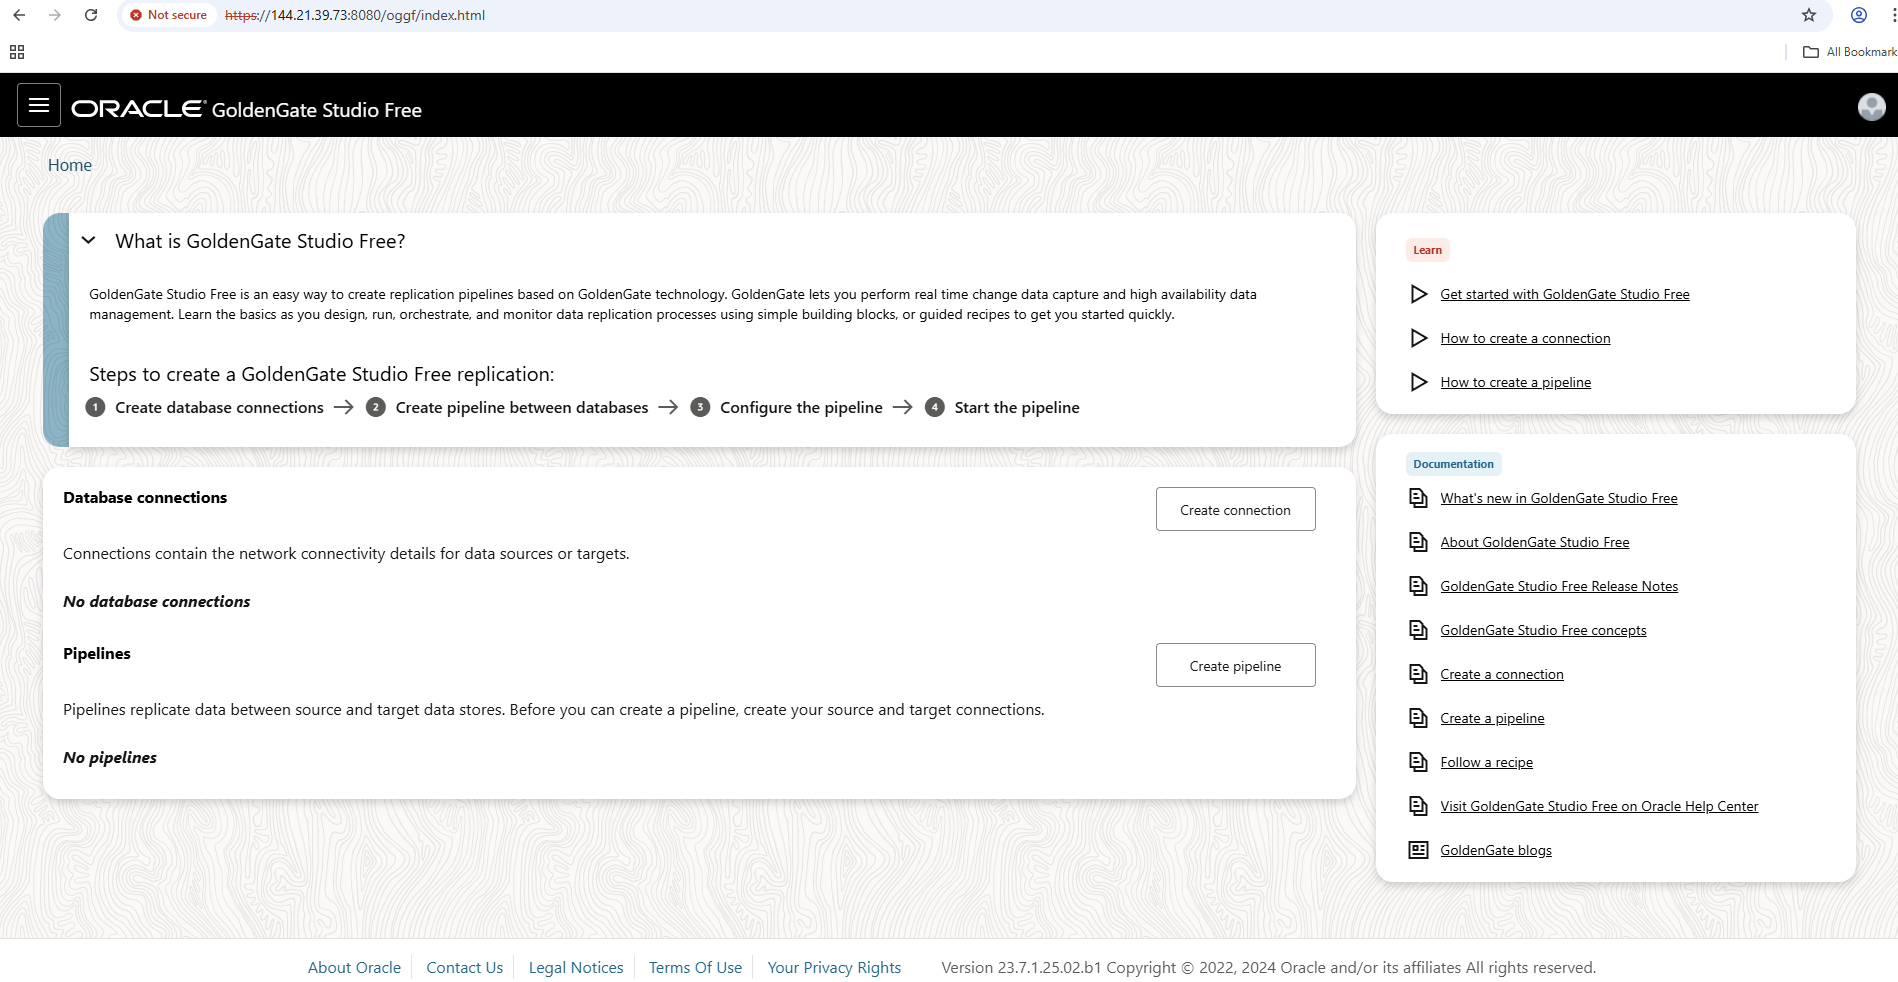This screenshot has height=982, width=1898.
Task: Open the All Bookmarks folder
Action: click(x=1848, y=51)
